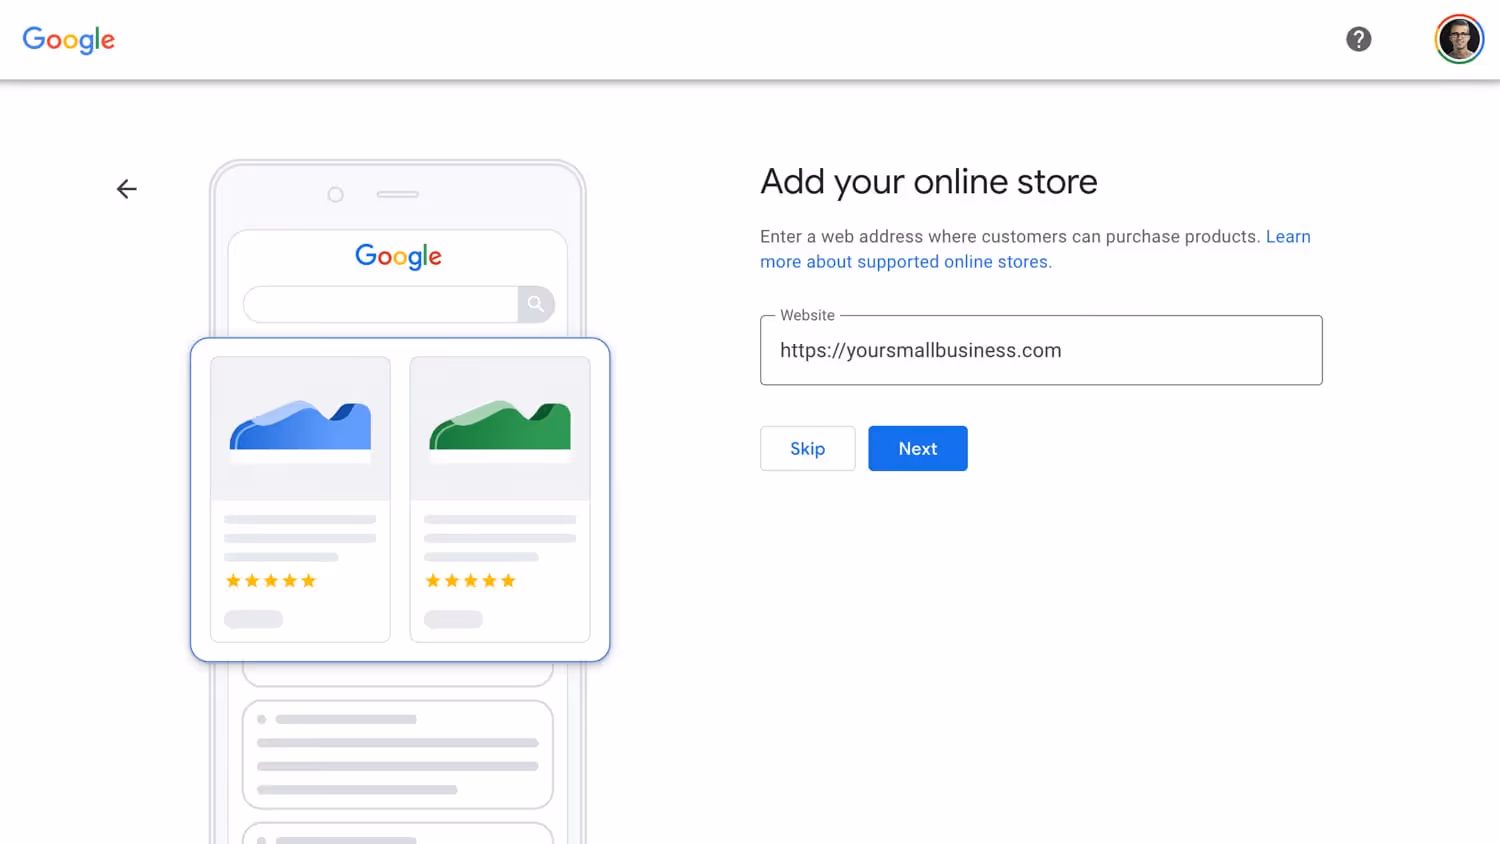Click the green shoe product image
The width and height of the screenshot is (1500, 844).
500,428
